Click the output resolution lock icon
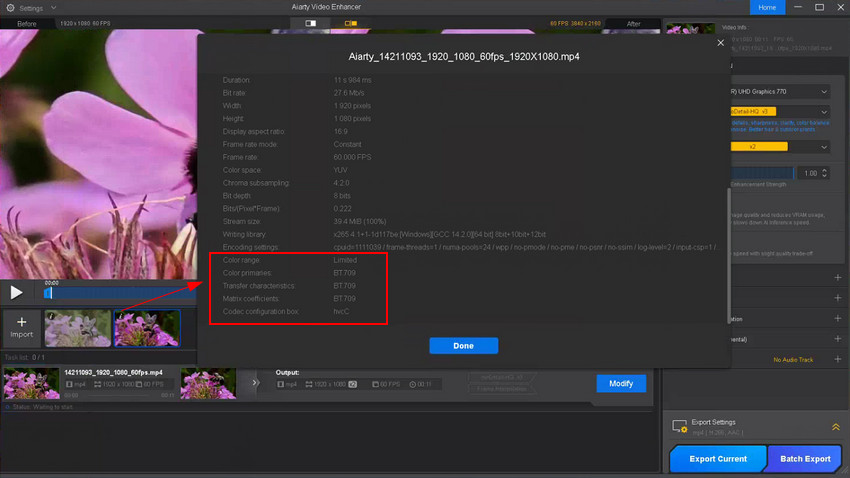 [353, 384]
